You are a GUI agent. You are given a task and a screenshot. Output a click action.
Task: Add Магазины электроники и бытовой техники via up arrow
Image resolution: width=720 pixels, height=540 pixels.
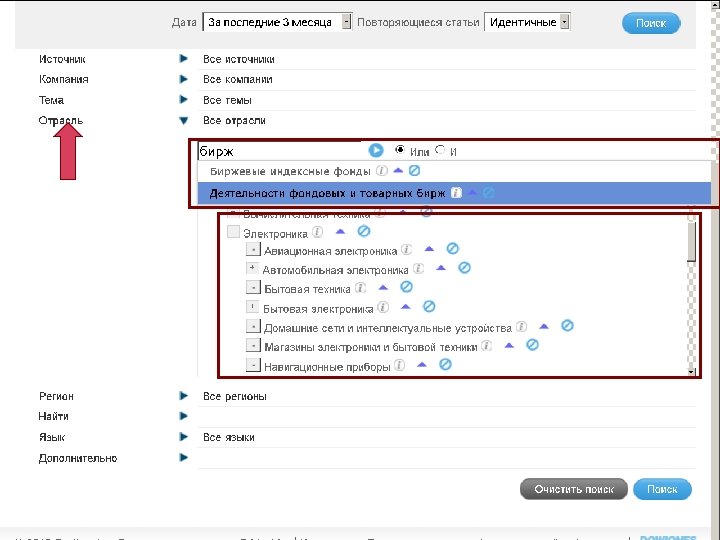(x=509, y=345)
